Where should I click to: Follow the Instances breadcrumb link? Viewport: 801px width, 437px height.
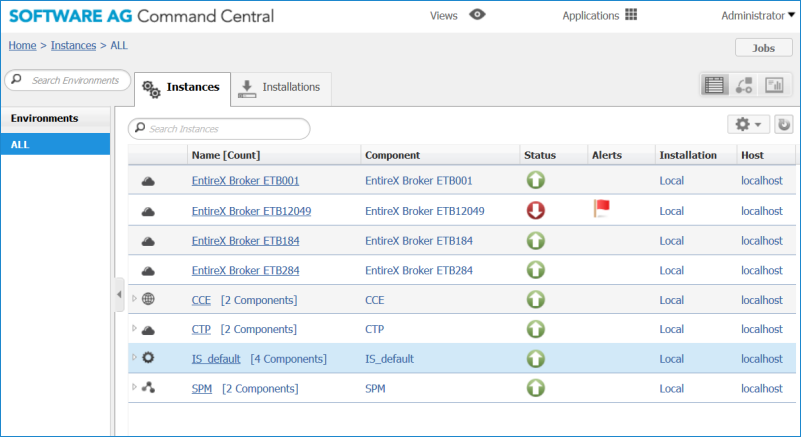74,45
